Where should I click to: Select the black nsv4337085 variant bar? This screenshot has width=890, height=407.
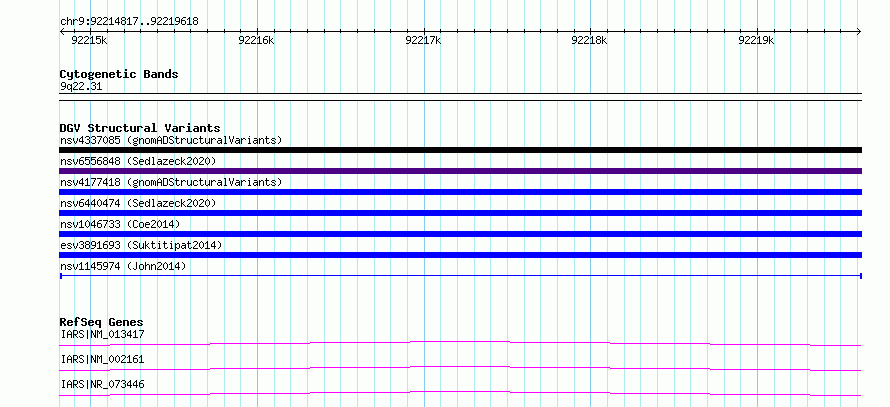pos(460,150)
